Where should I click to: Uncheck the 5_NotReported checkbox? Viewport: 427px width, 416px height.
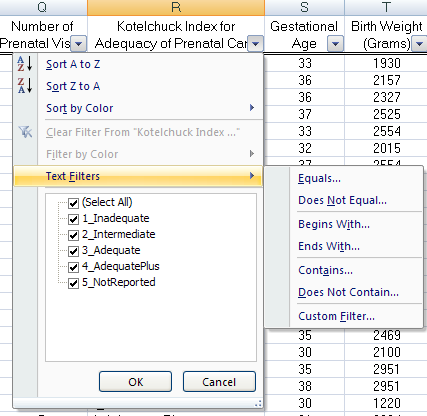73,283
